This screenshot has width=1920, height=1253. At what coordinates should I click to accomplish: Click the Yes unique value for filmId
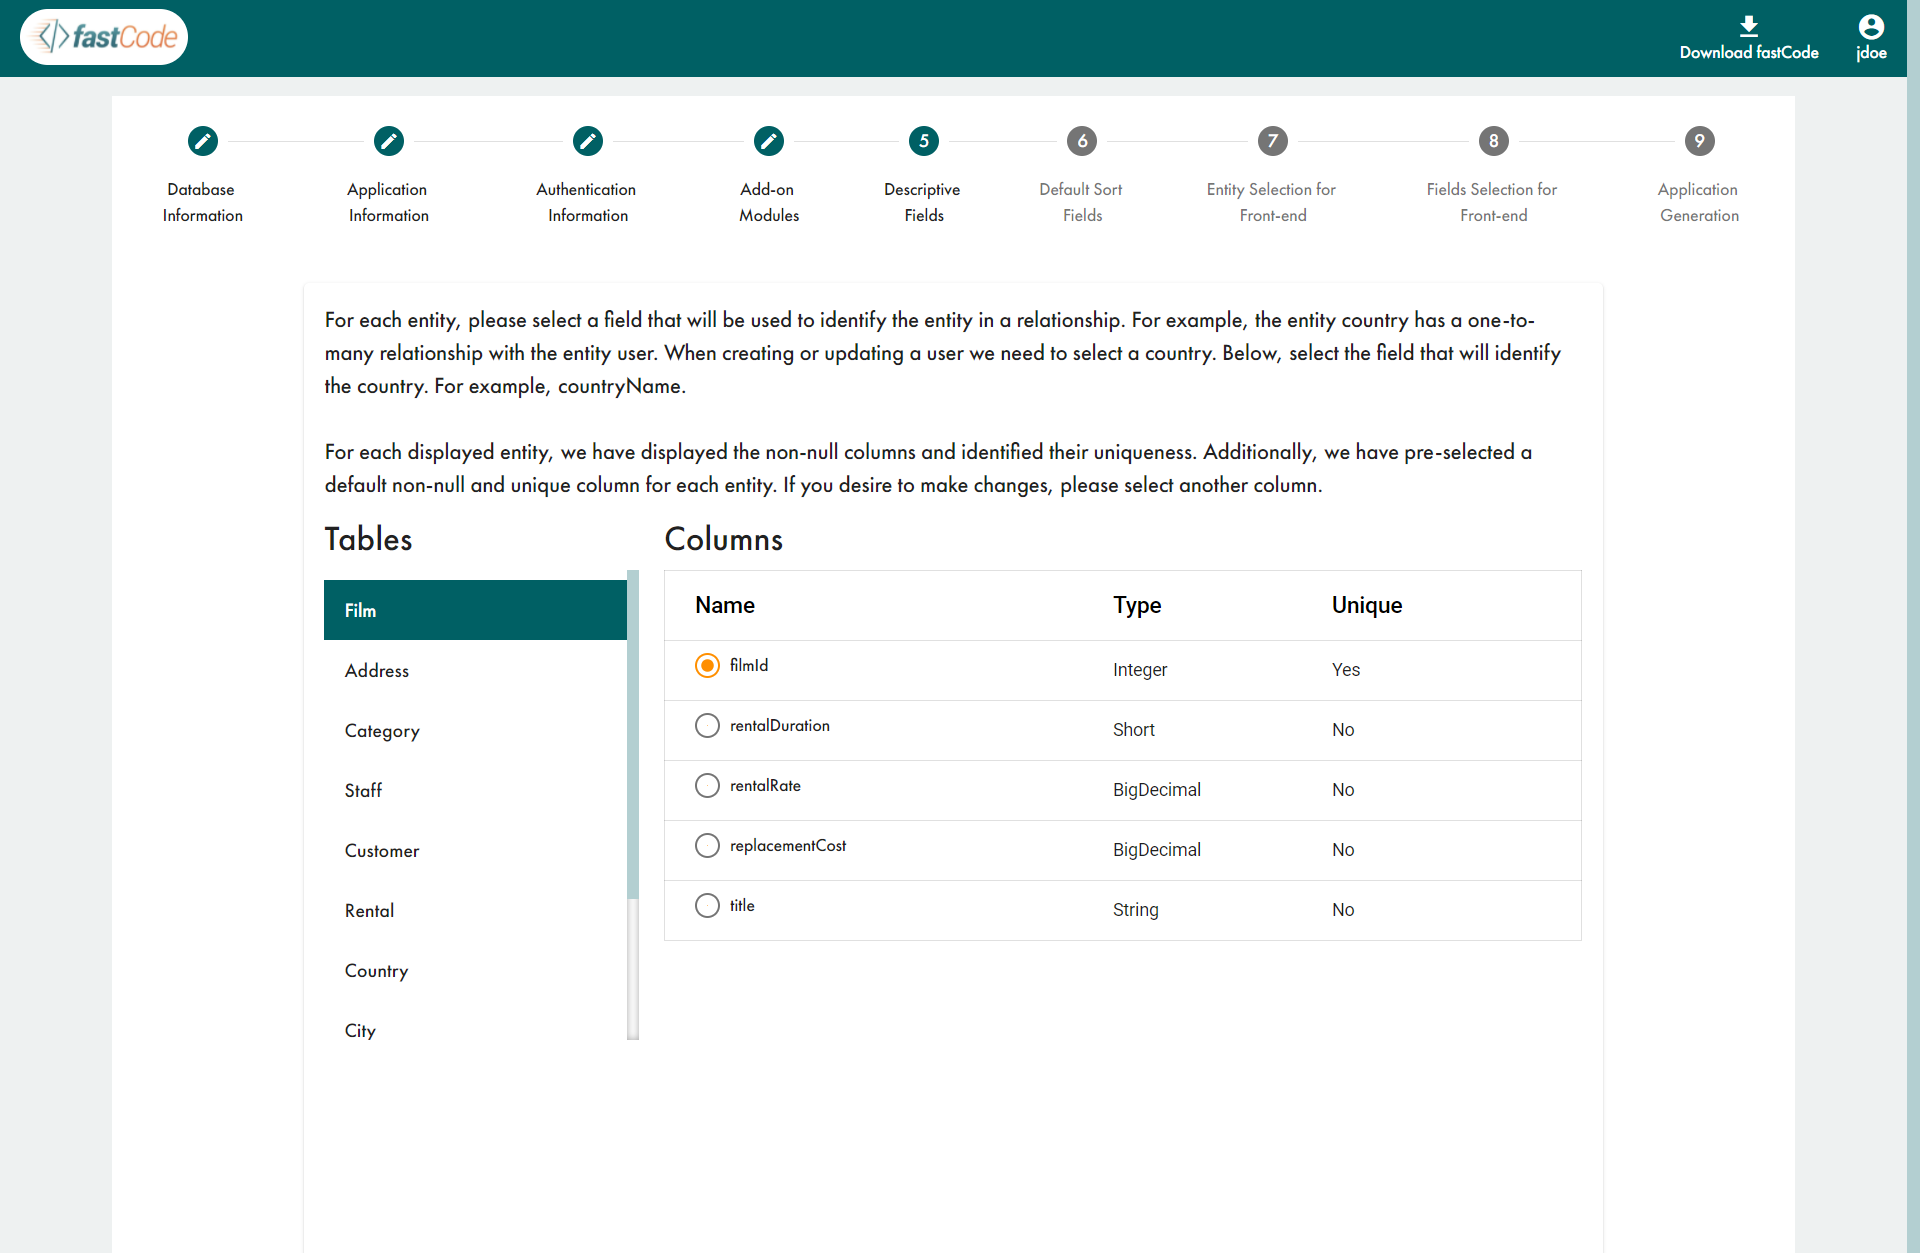[x=1346, y=670]
